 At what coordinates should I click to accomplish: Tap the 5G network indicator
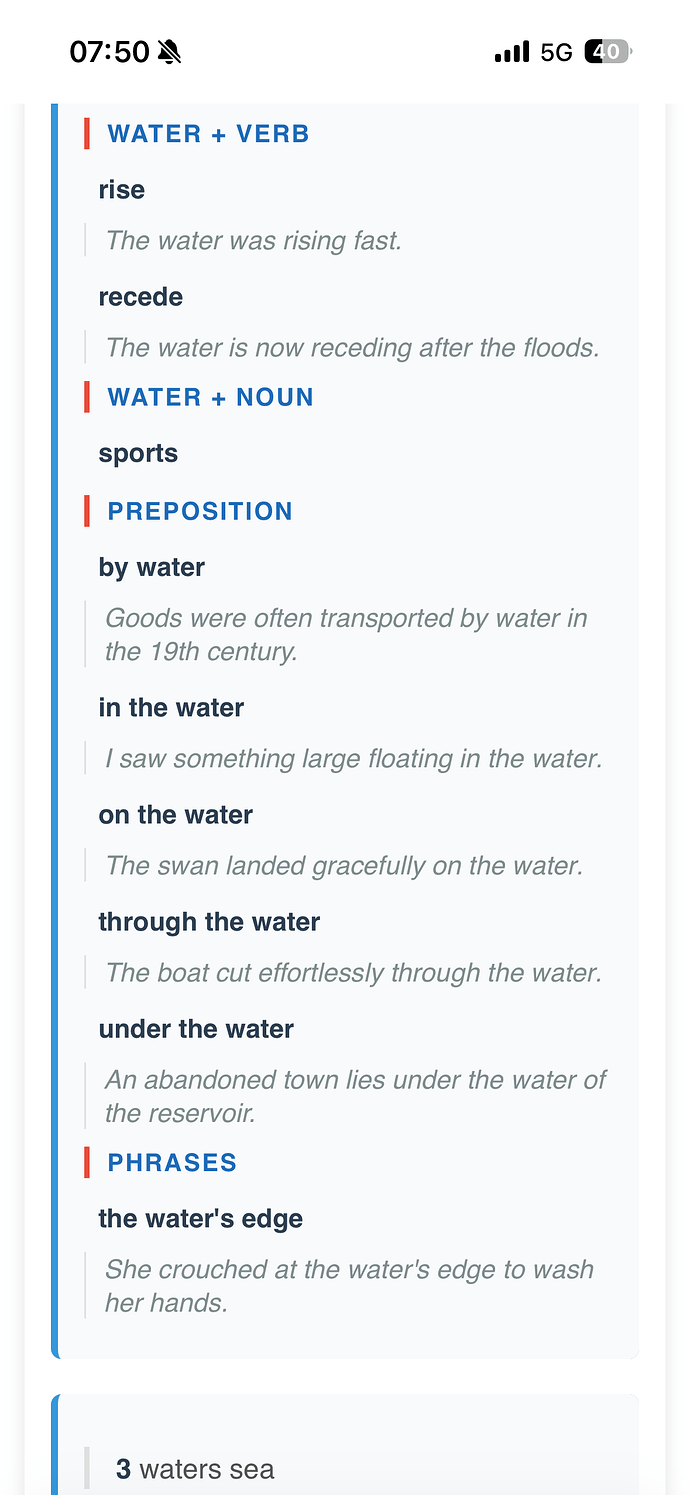(x=556, y=52)
